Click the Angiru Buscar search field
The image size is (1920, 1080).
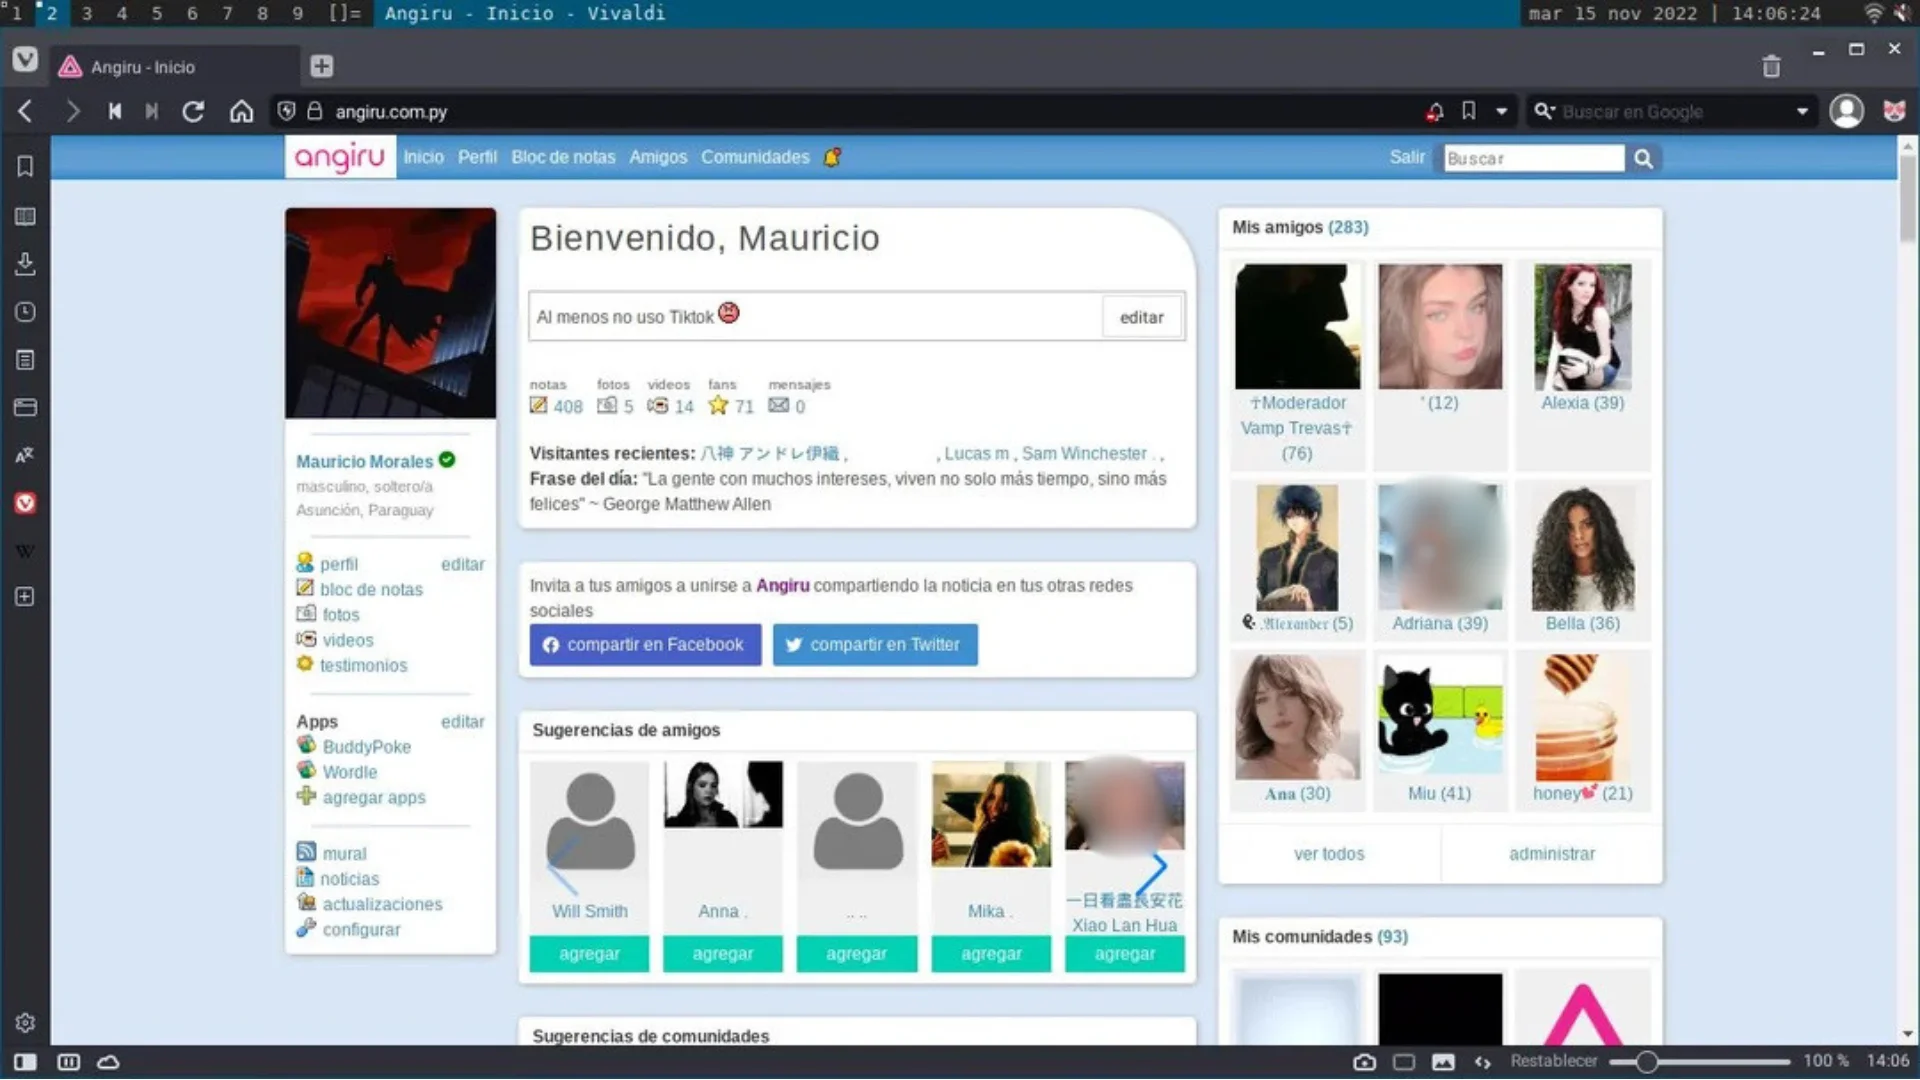1534,158
